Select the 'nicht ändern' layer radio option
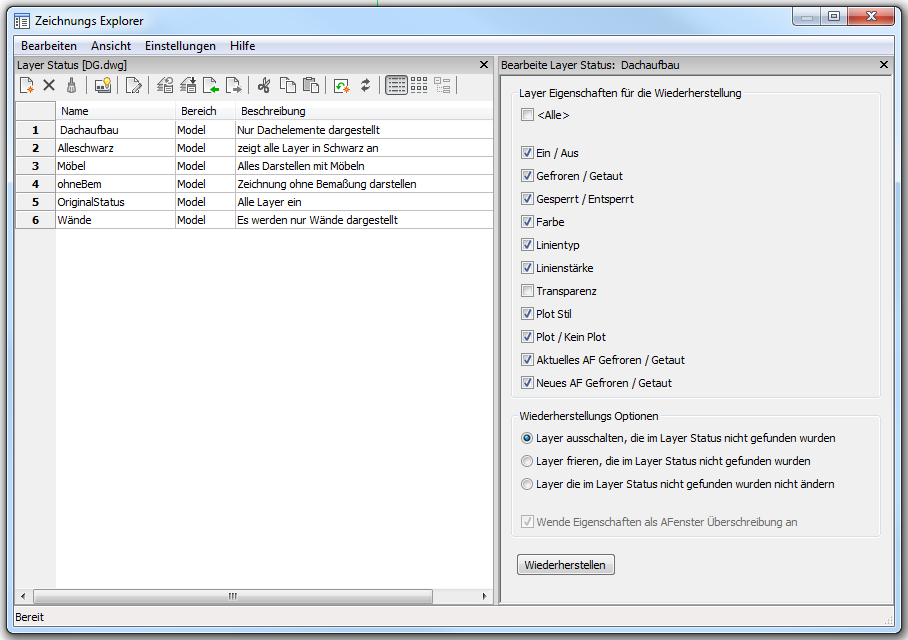 coord(527,484)
